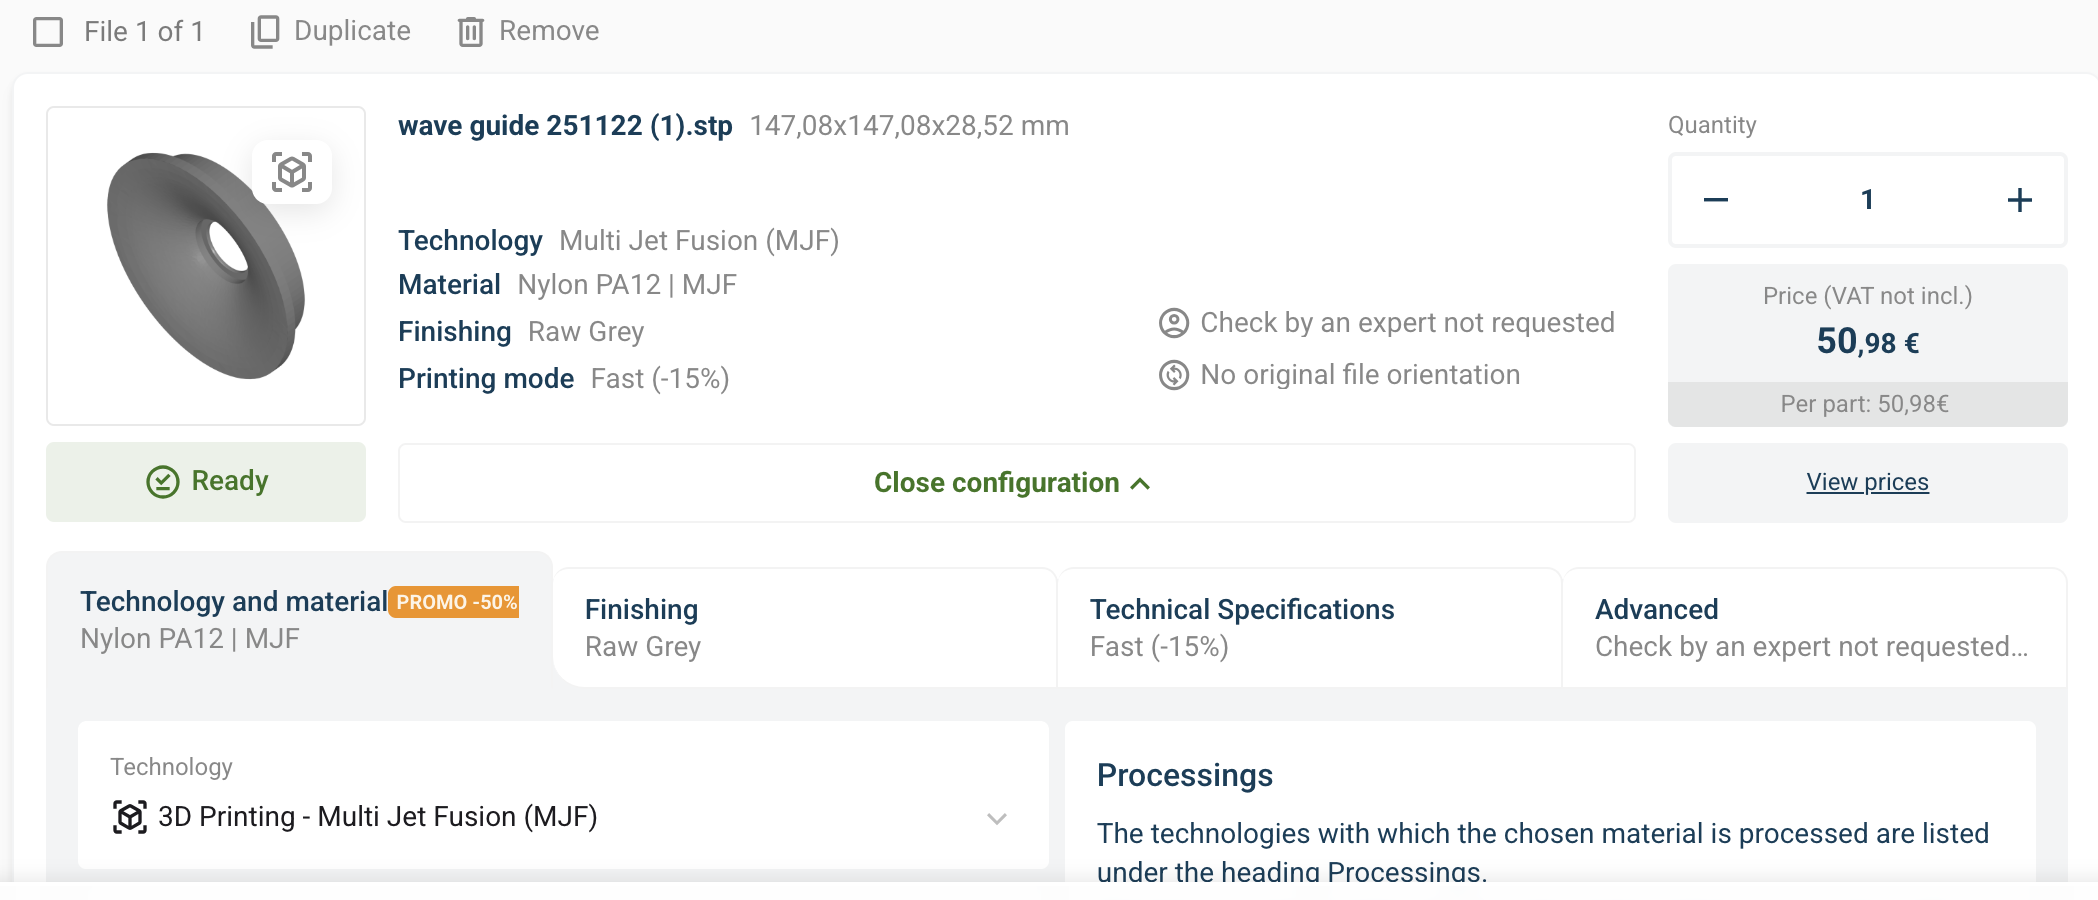The image size is (2098, 900).
Task: Collapse the panel with Close configuration
Action: click(1014, 483)
